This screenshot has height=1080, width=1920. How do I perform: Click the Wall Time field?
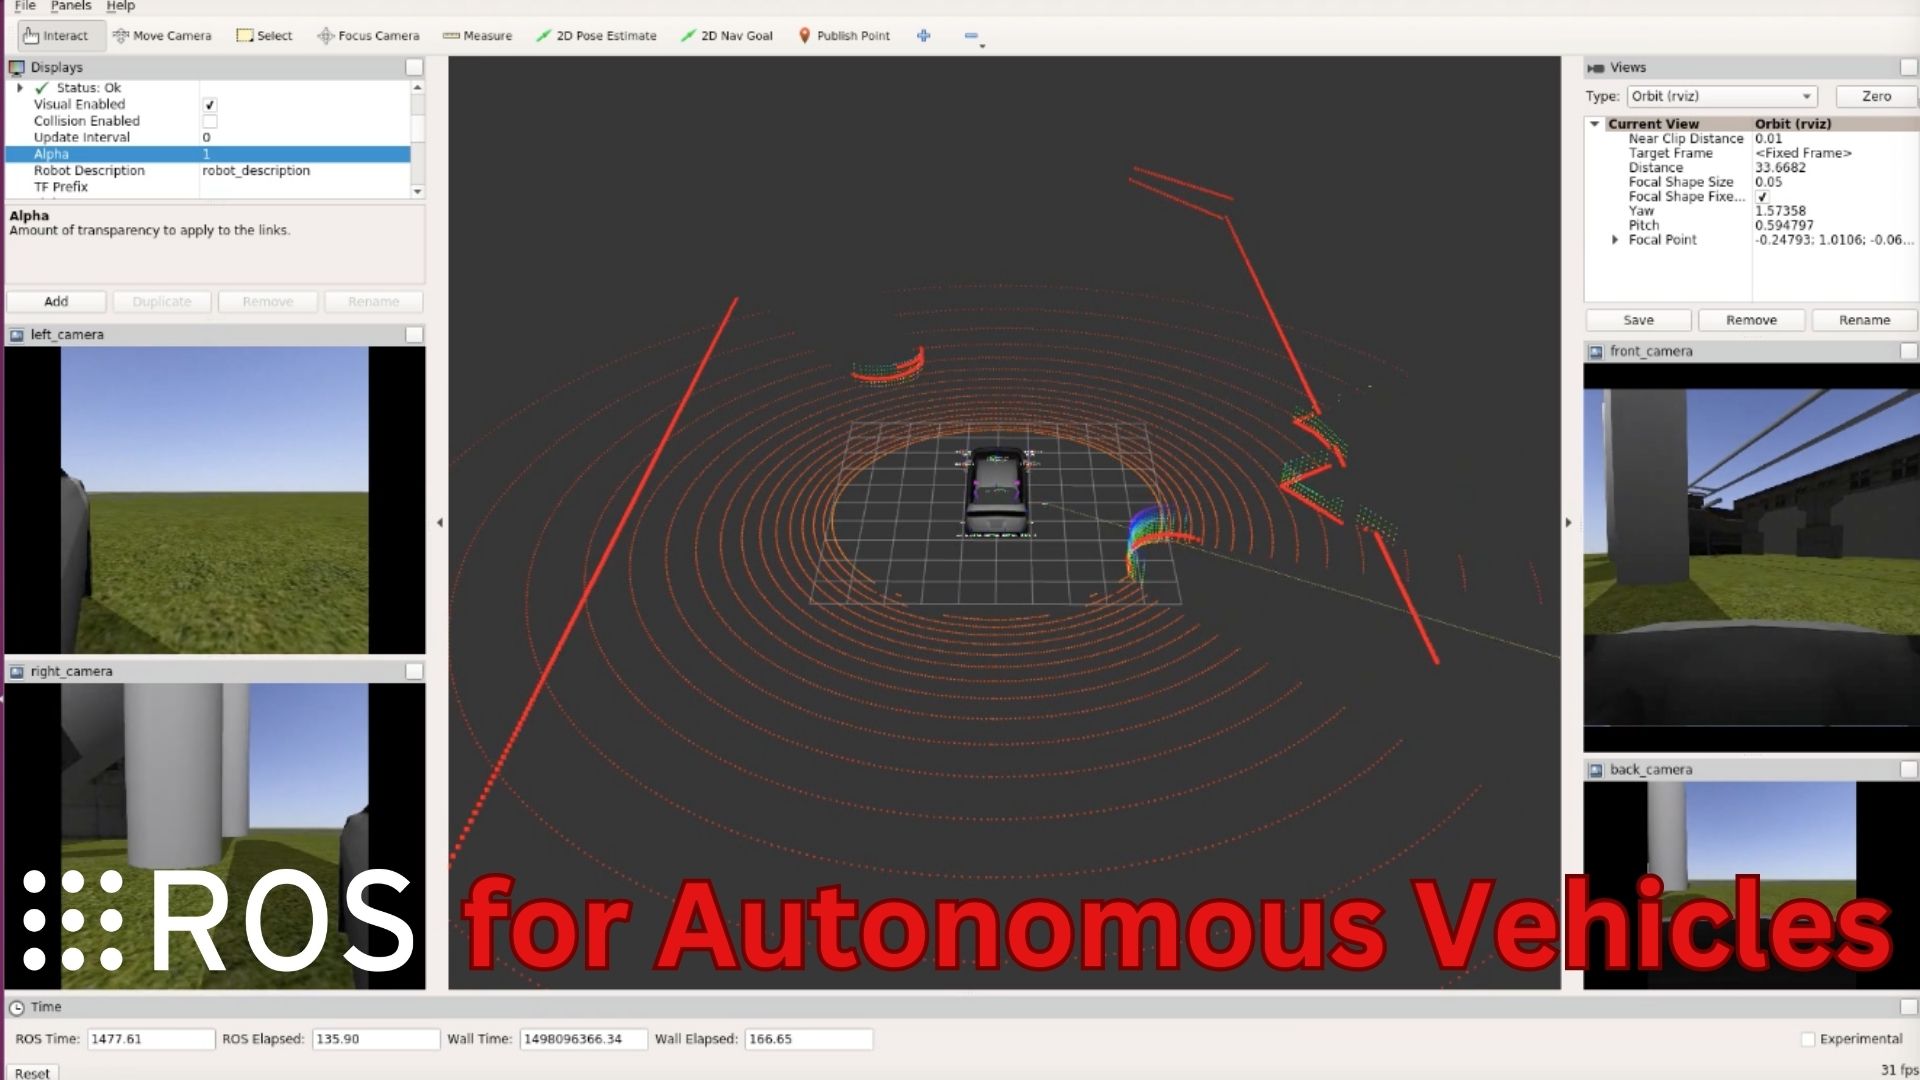(x=584, y=1040)
